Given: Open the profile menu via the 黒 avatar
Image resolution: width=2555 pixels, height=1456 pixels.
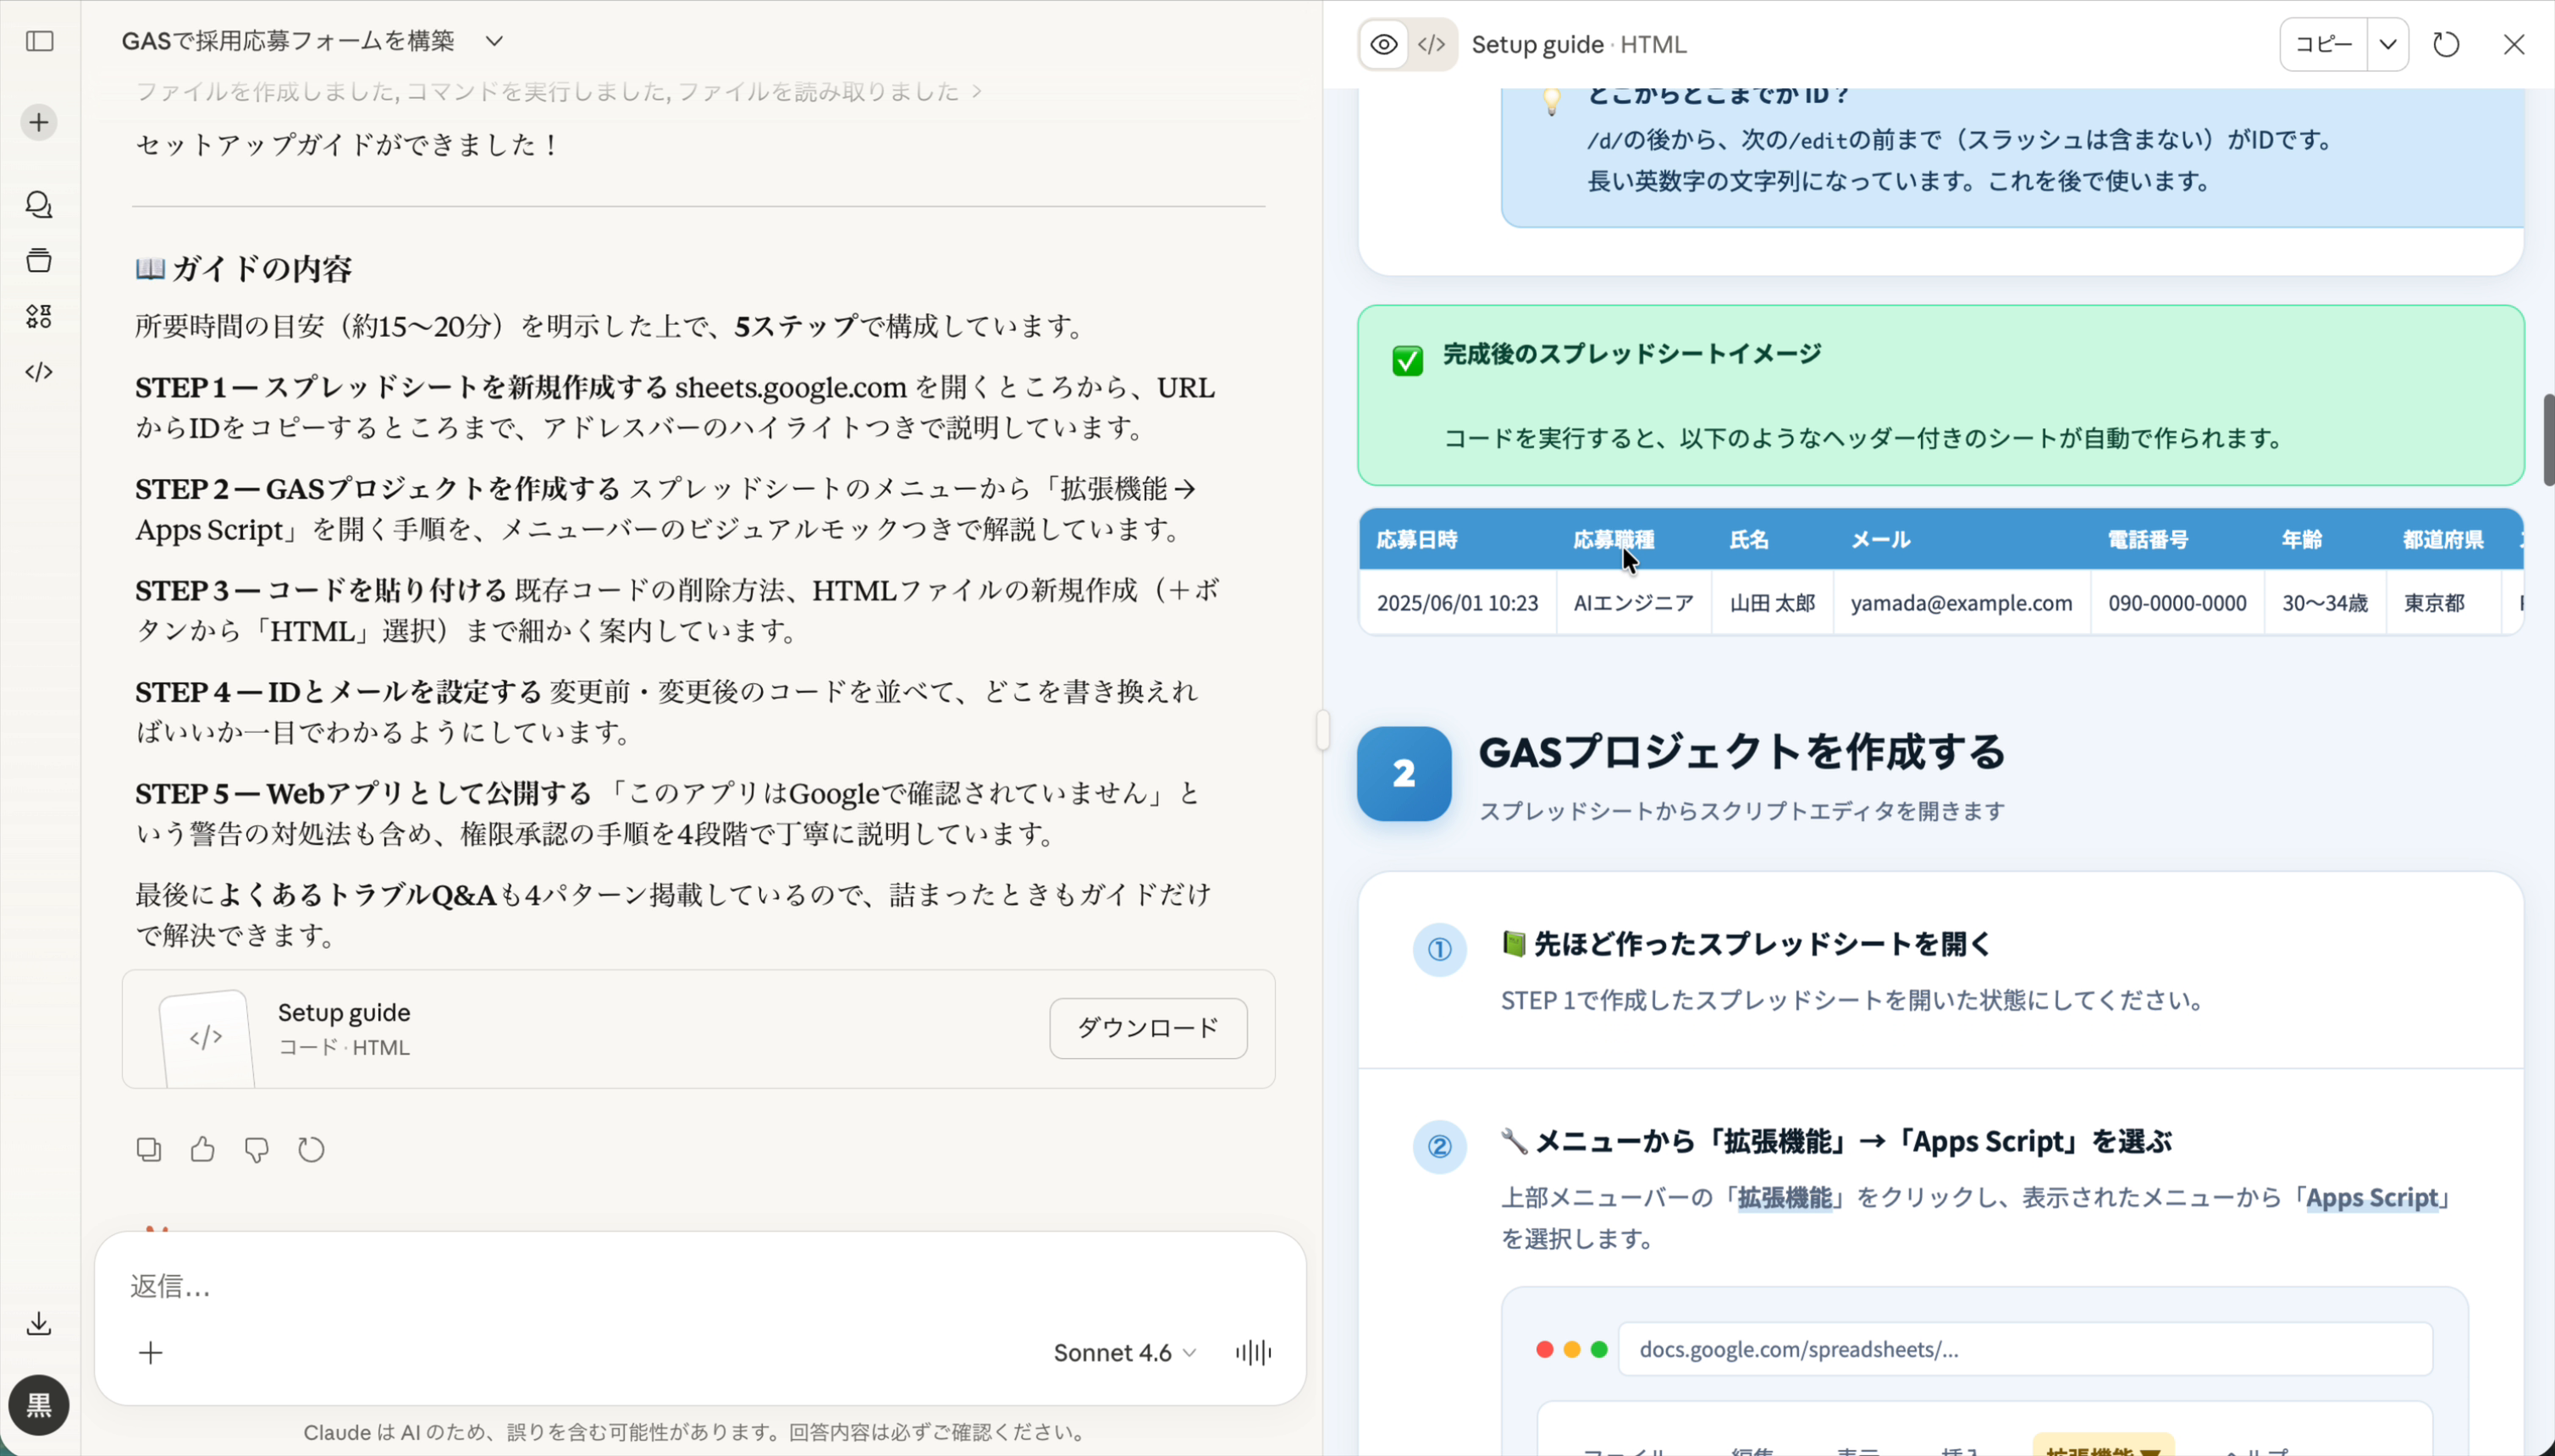Looking at the screenshot, I should [x=39, y=1405].
